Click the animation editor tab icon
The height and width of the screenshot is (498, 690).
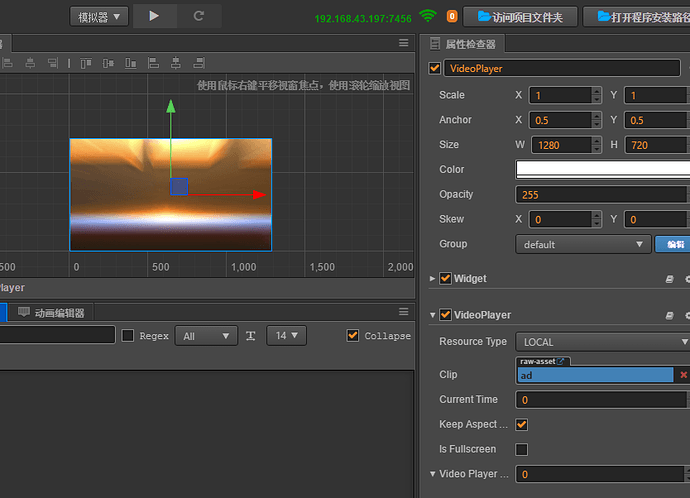(24, 312)
